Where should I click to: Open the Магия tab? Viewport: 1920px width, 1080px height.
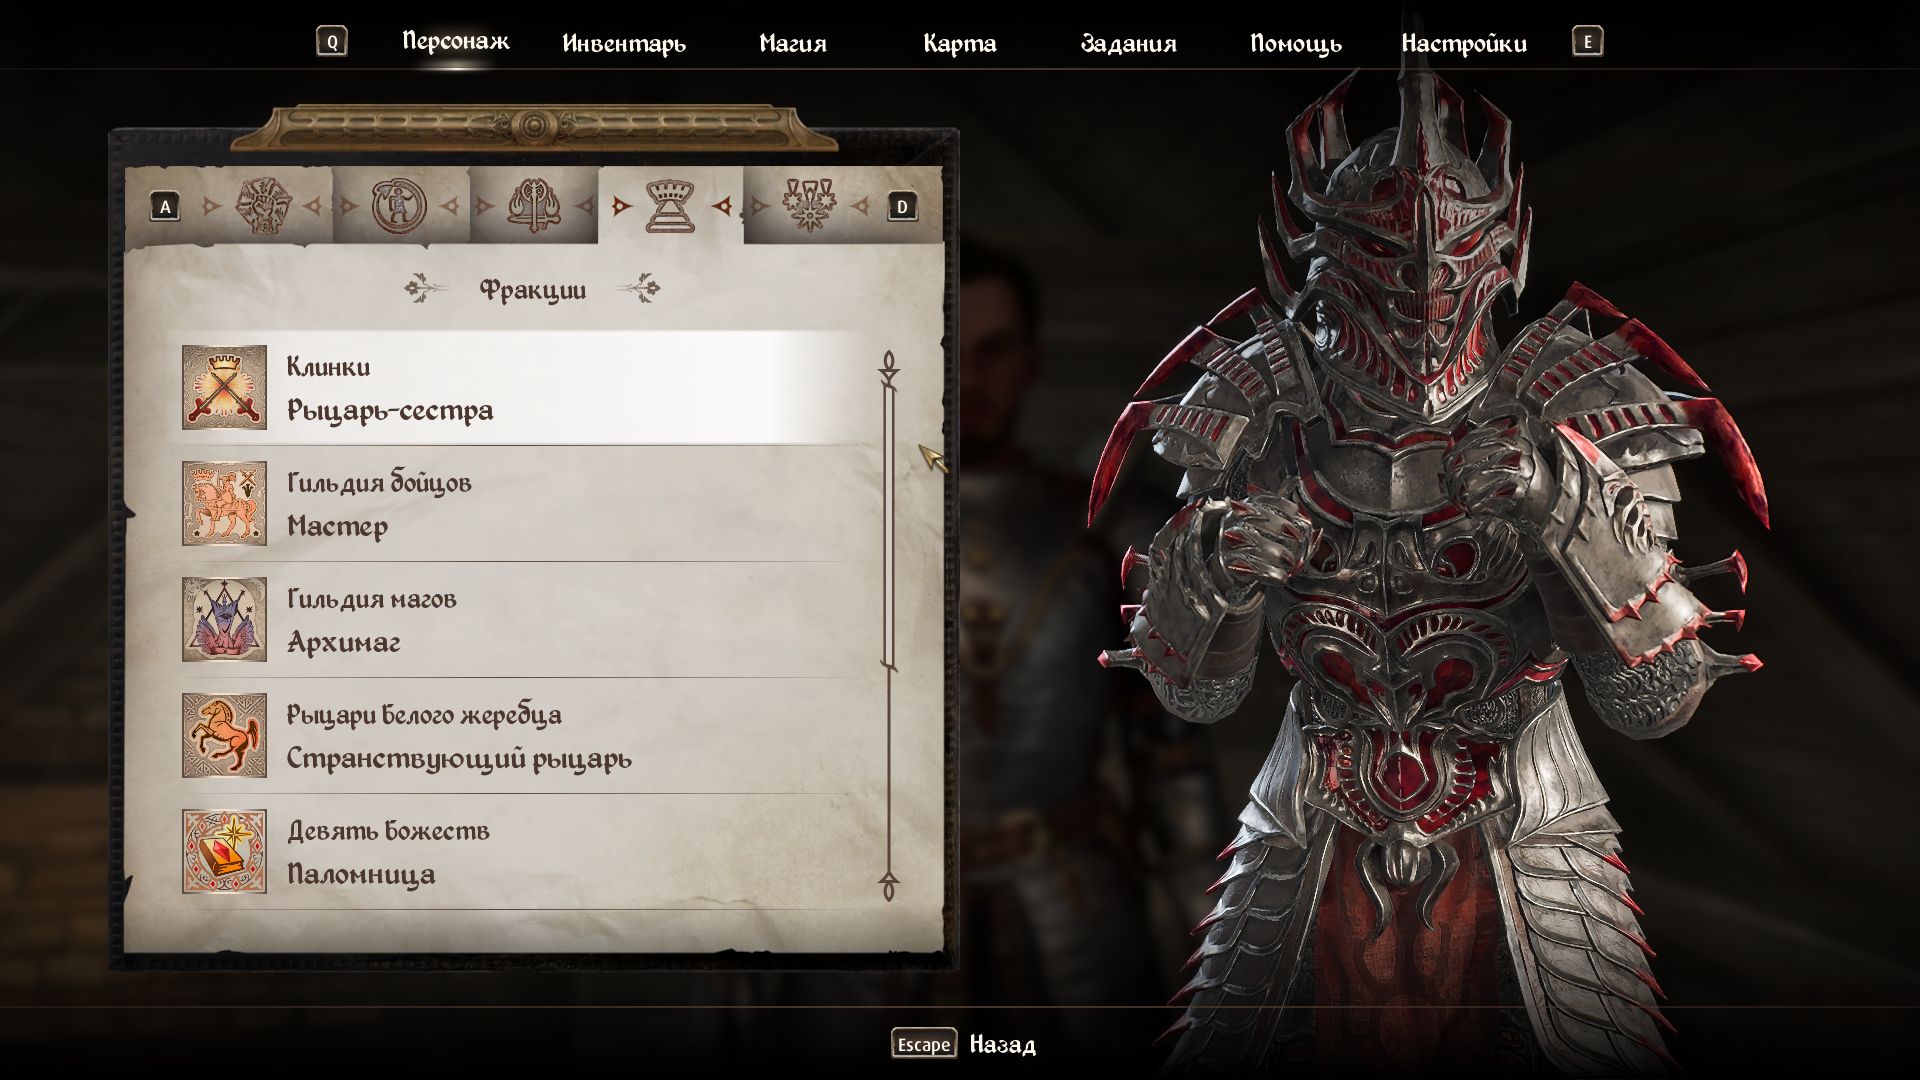[x=792, y=43]
